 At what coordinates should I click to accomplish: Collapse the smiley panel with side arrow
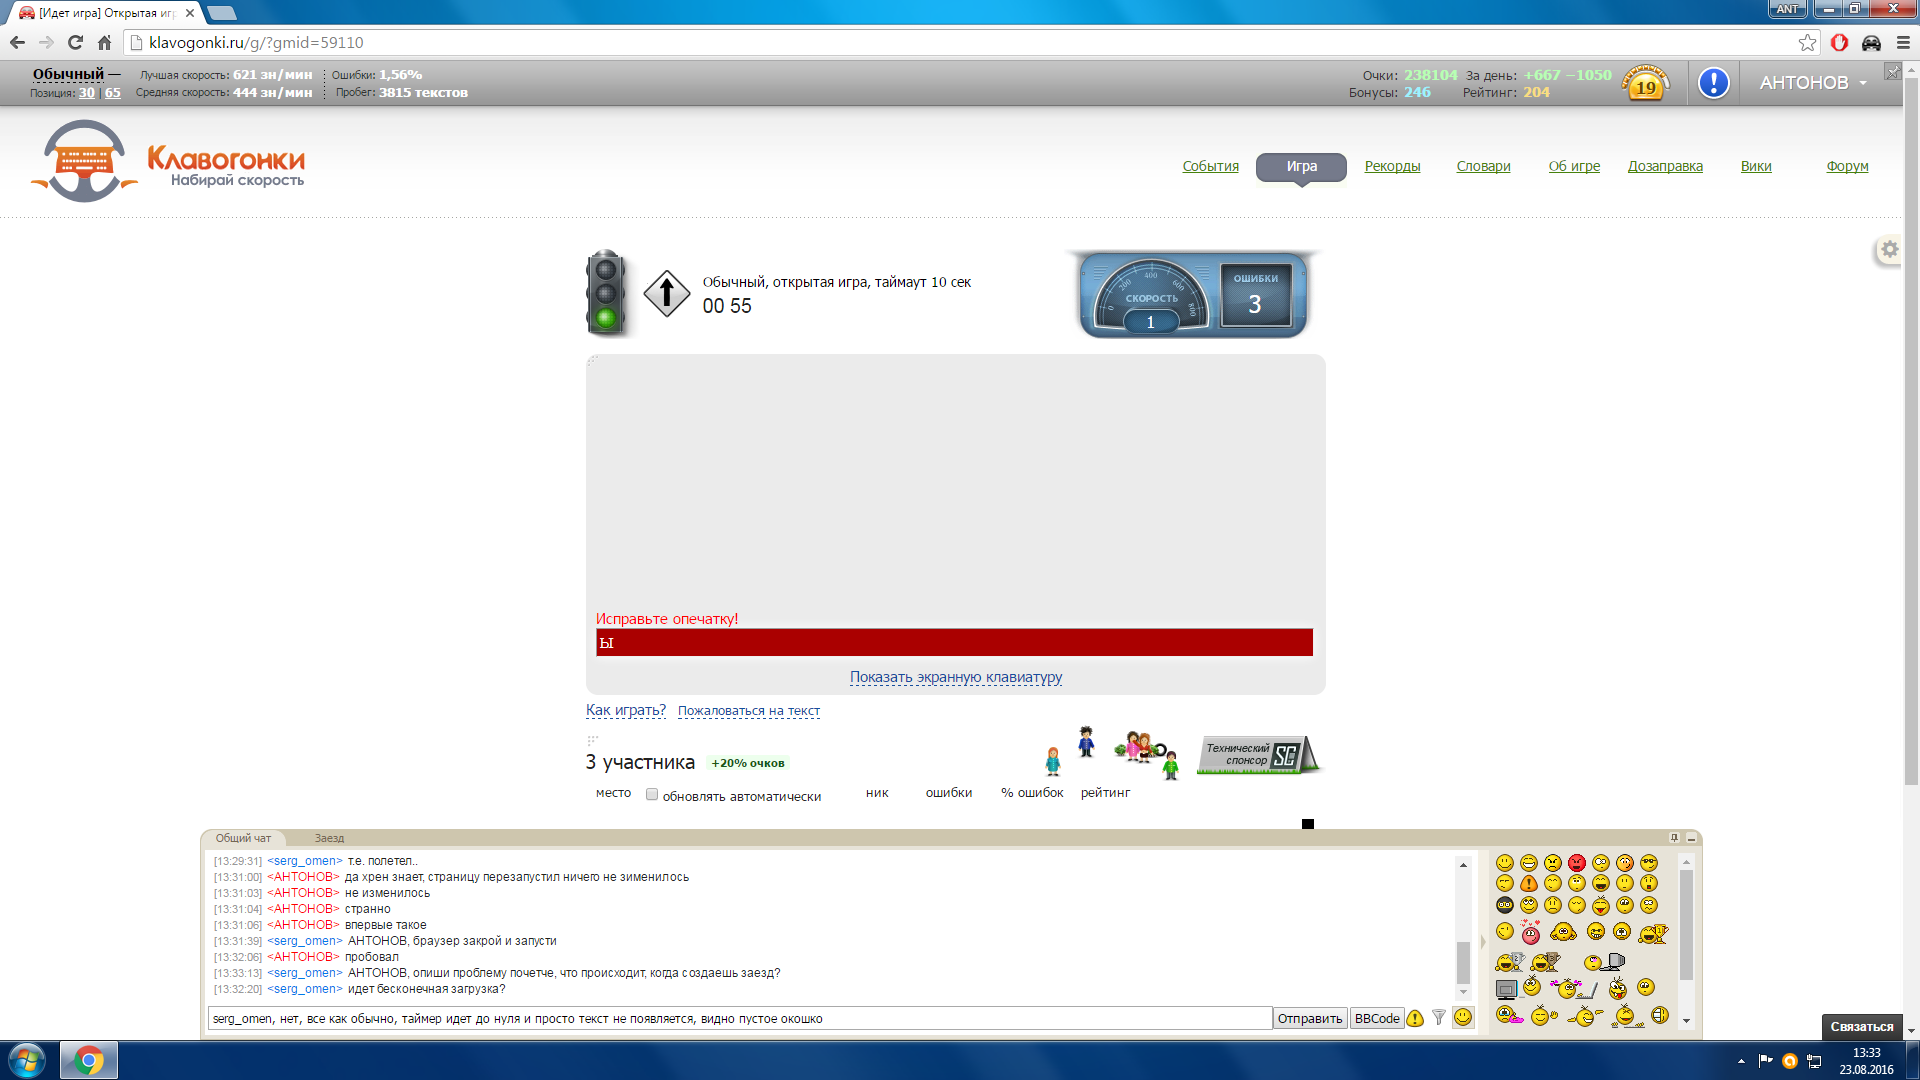tap(1483, 941)
